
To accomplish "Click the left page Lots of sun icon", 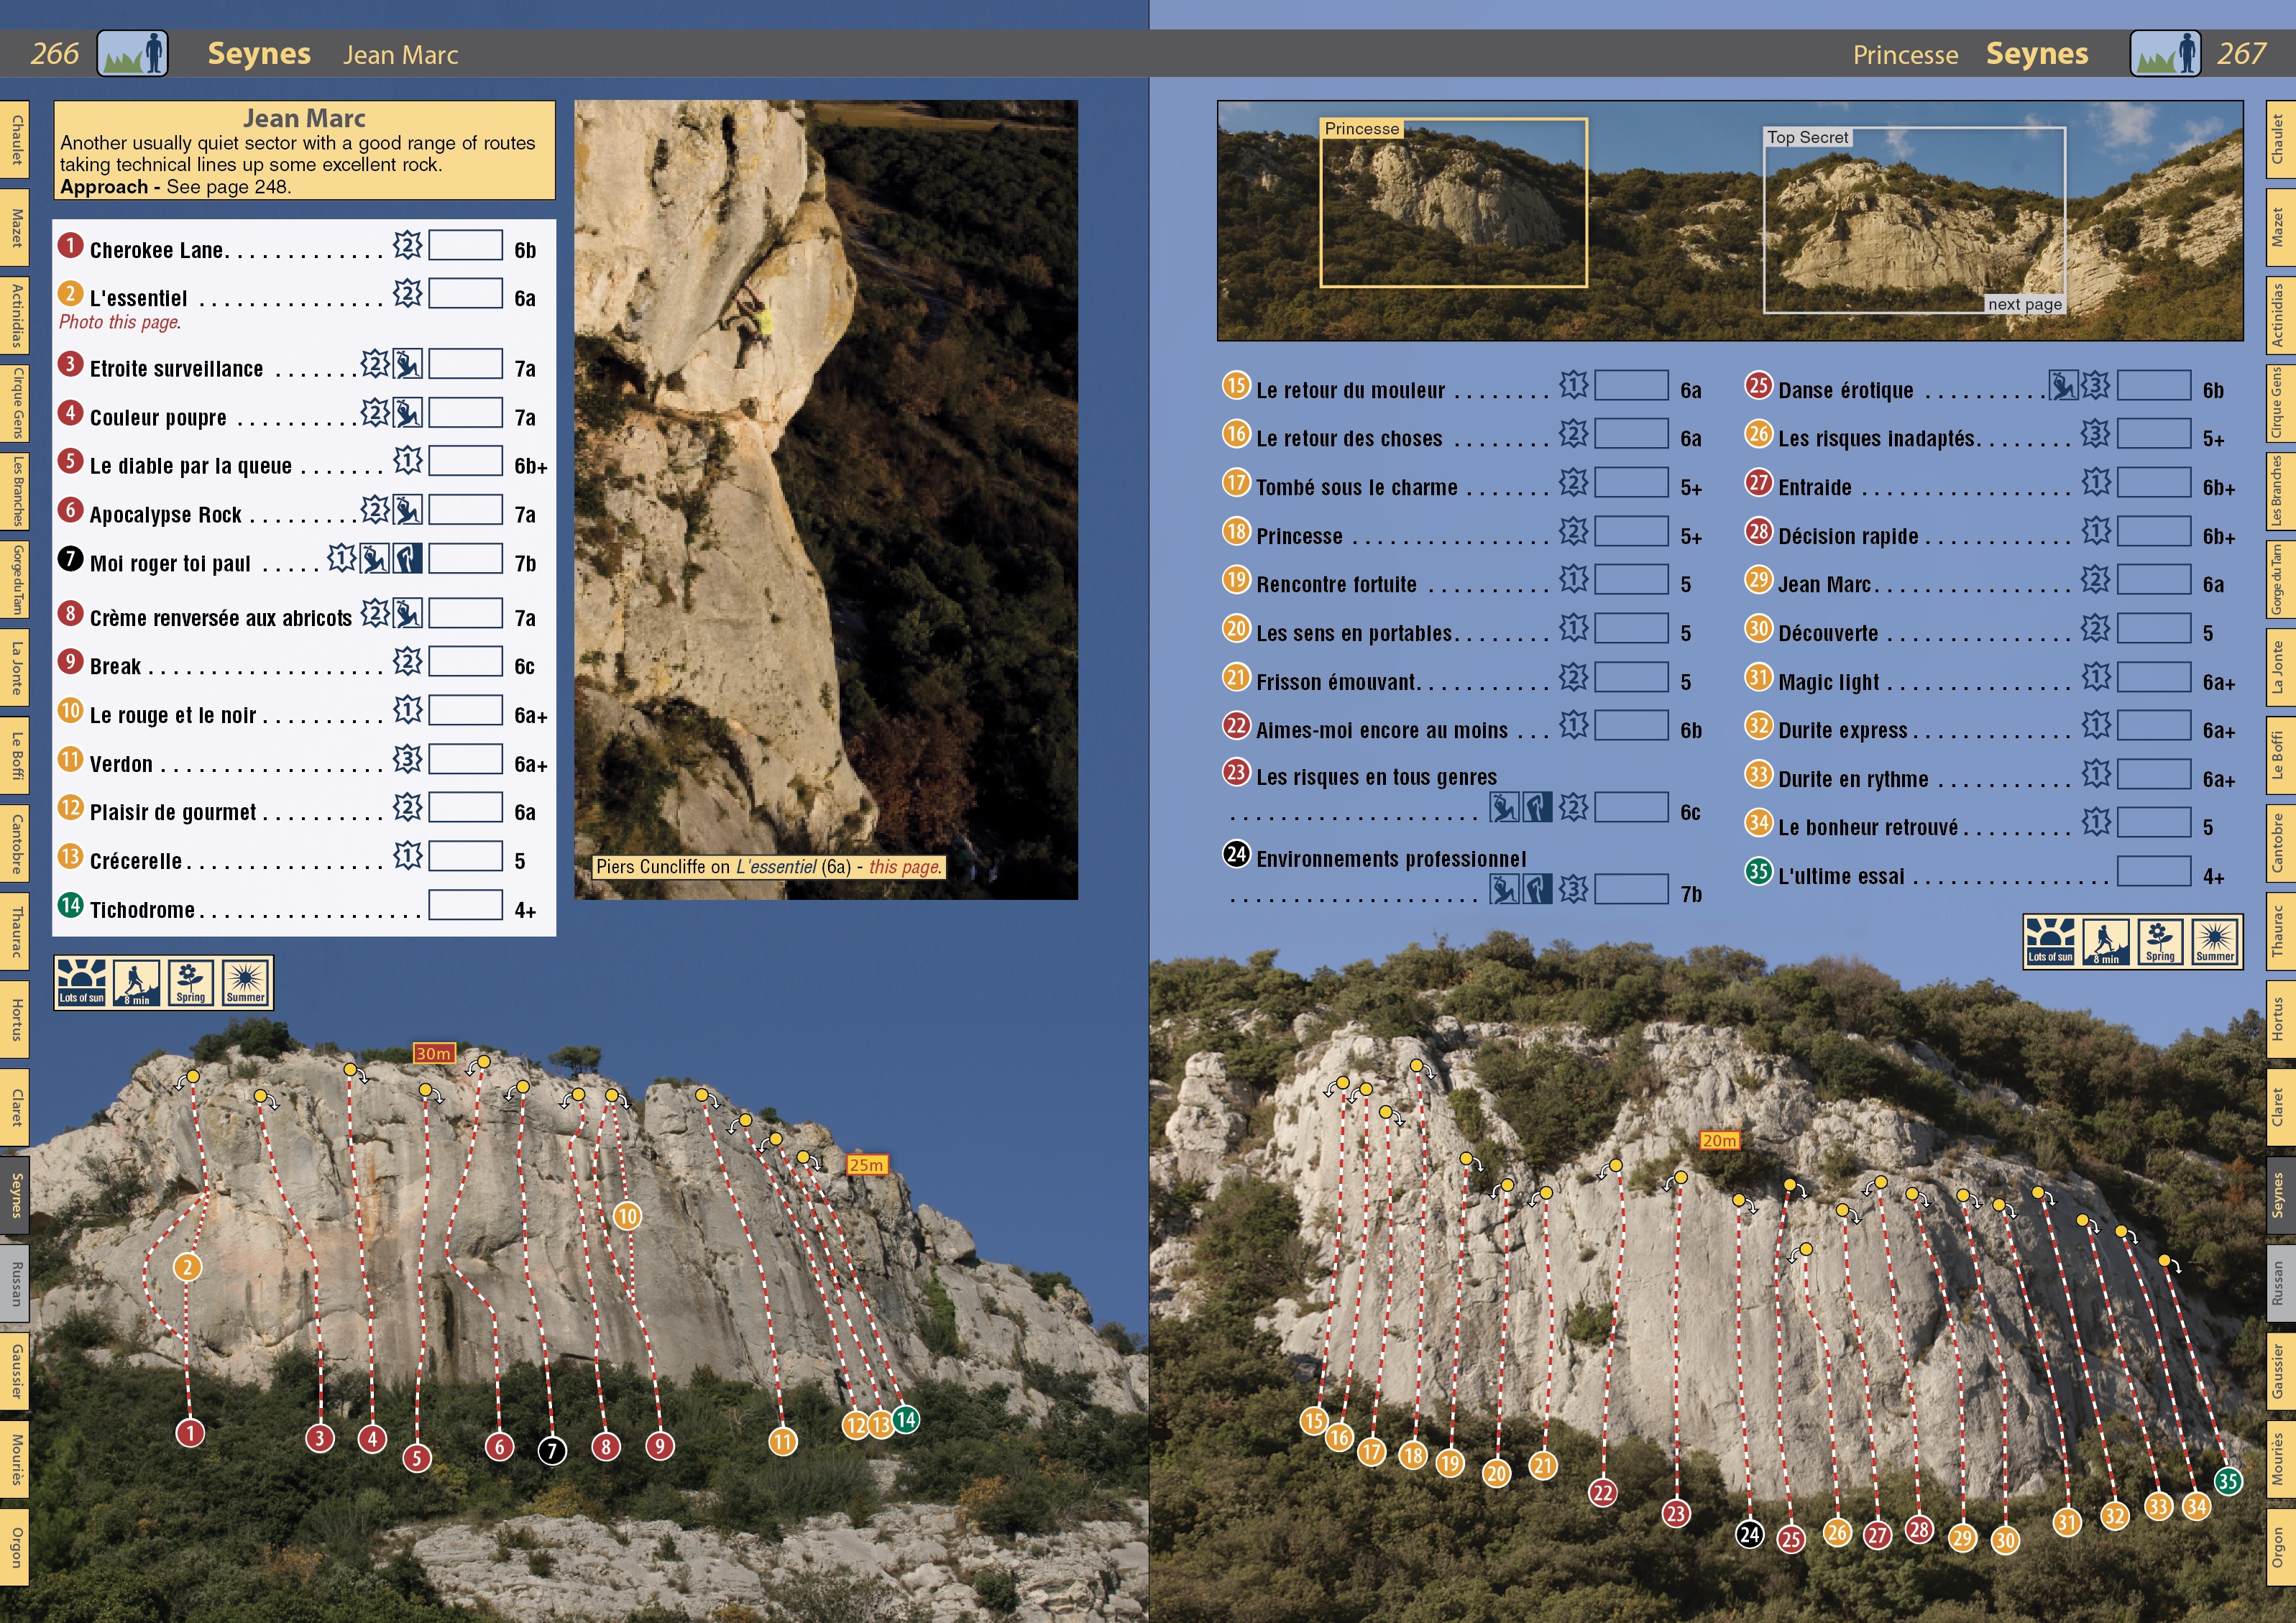I will point(81,982).
